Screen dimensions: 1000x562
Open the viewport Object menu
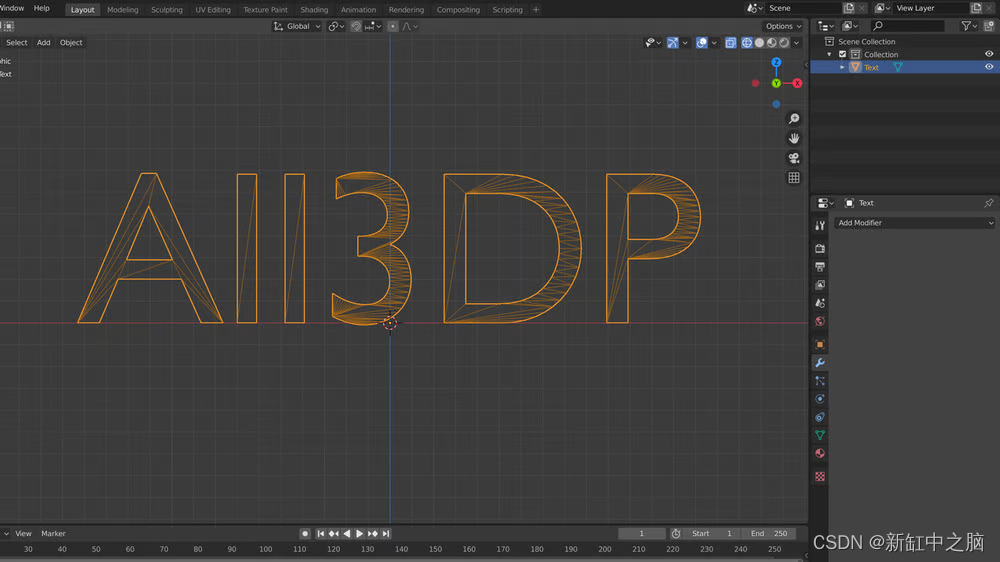(x=71, y=43)
